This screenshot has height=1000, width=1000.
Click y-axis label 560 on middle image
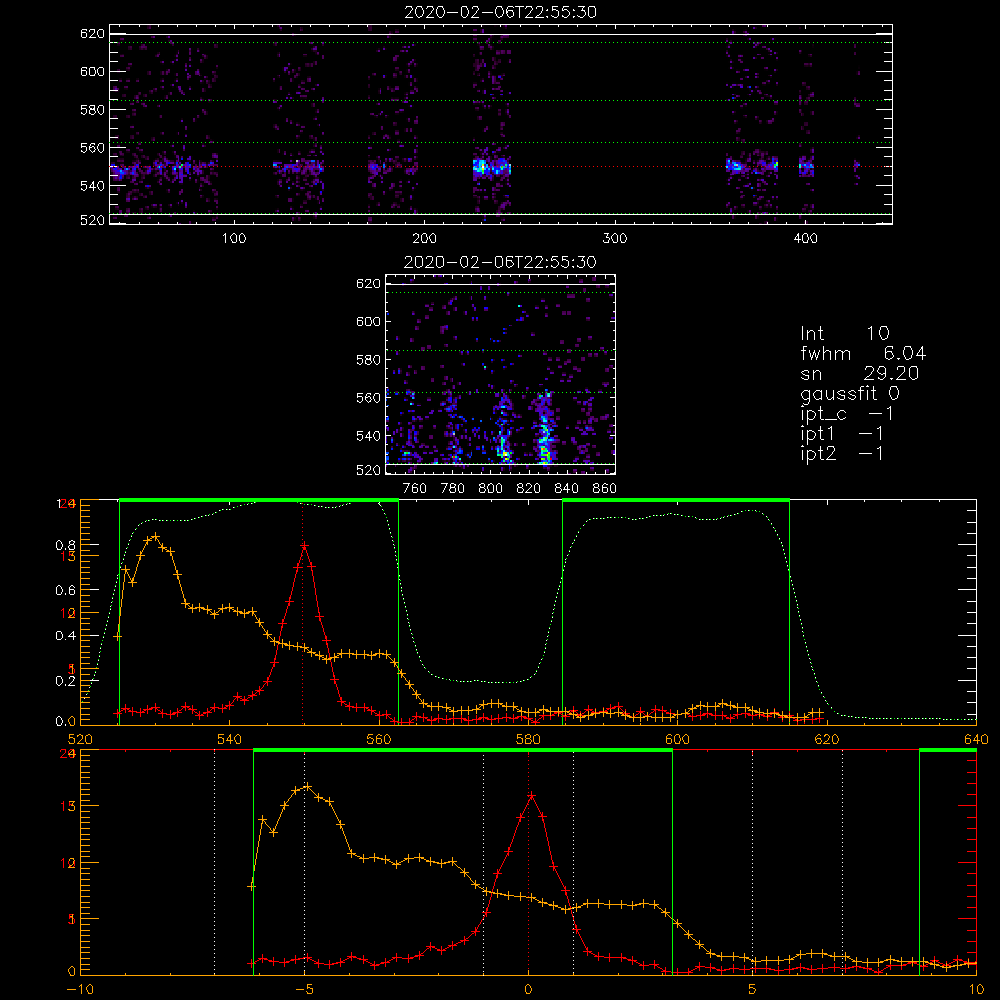[368, 398]
